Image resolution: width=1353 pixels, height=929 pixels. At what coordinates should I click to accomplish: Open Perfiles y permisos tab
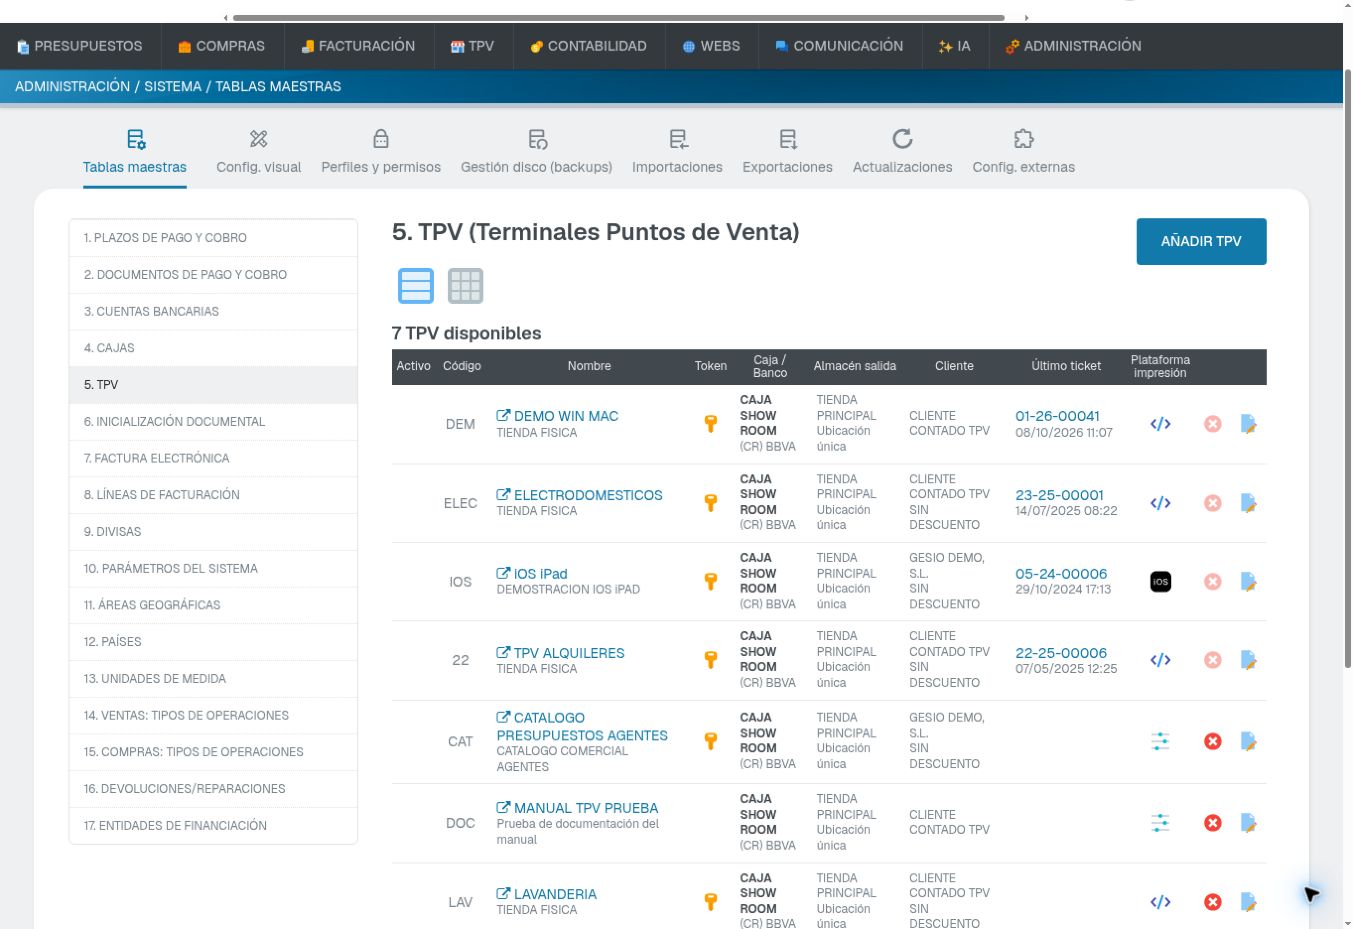381,153
